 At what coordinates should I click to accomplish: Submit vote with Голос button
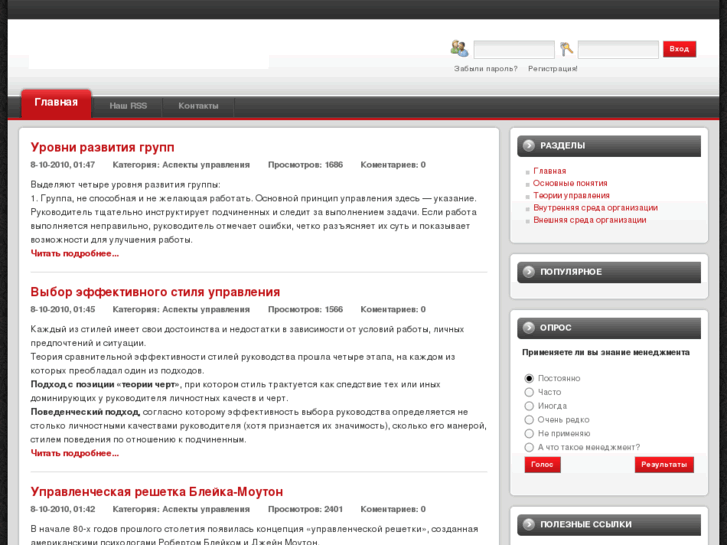pos(542,465)
